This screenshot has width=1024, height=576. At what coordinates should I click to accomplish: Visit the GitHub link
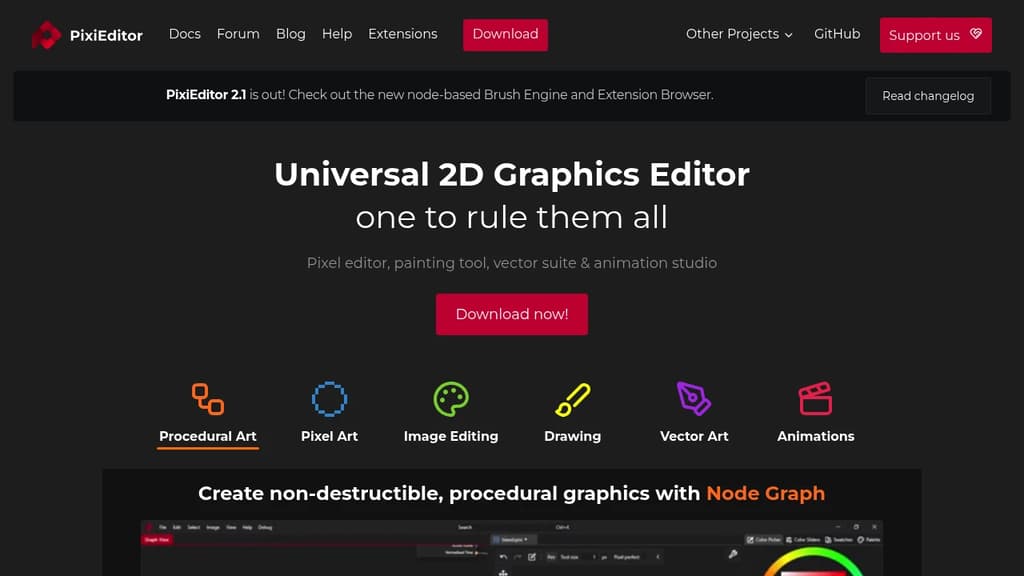837,34
